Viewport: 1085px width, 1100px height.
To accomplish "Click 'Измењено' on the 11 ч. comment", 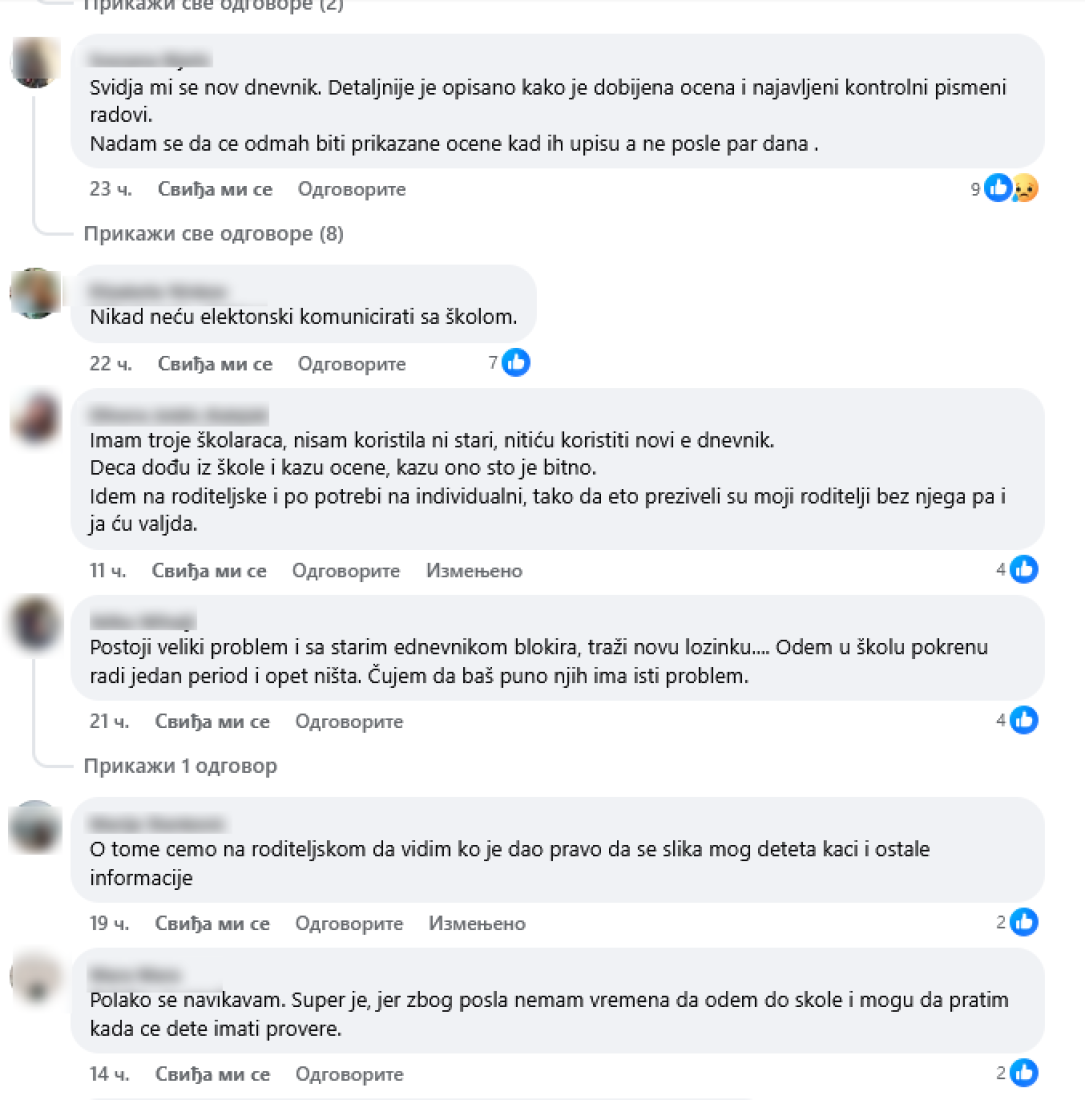I will coord(474,570).
